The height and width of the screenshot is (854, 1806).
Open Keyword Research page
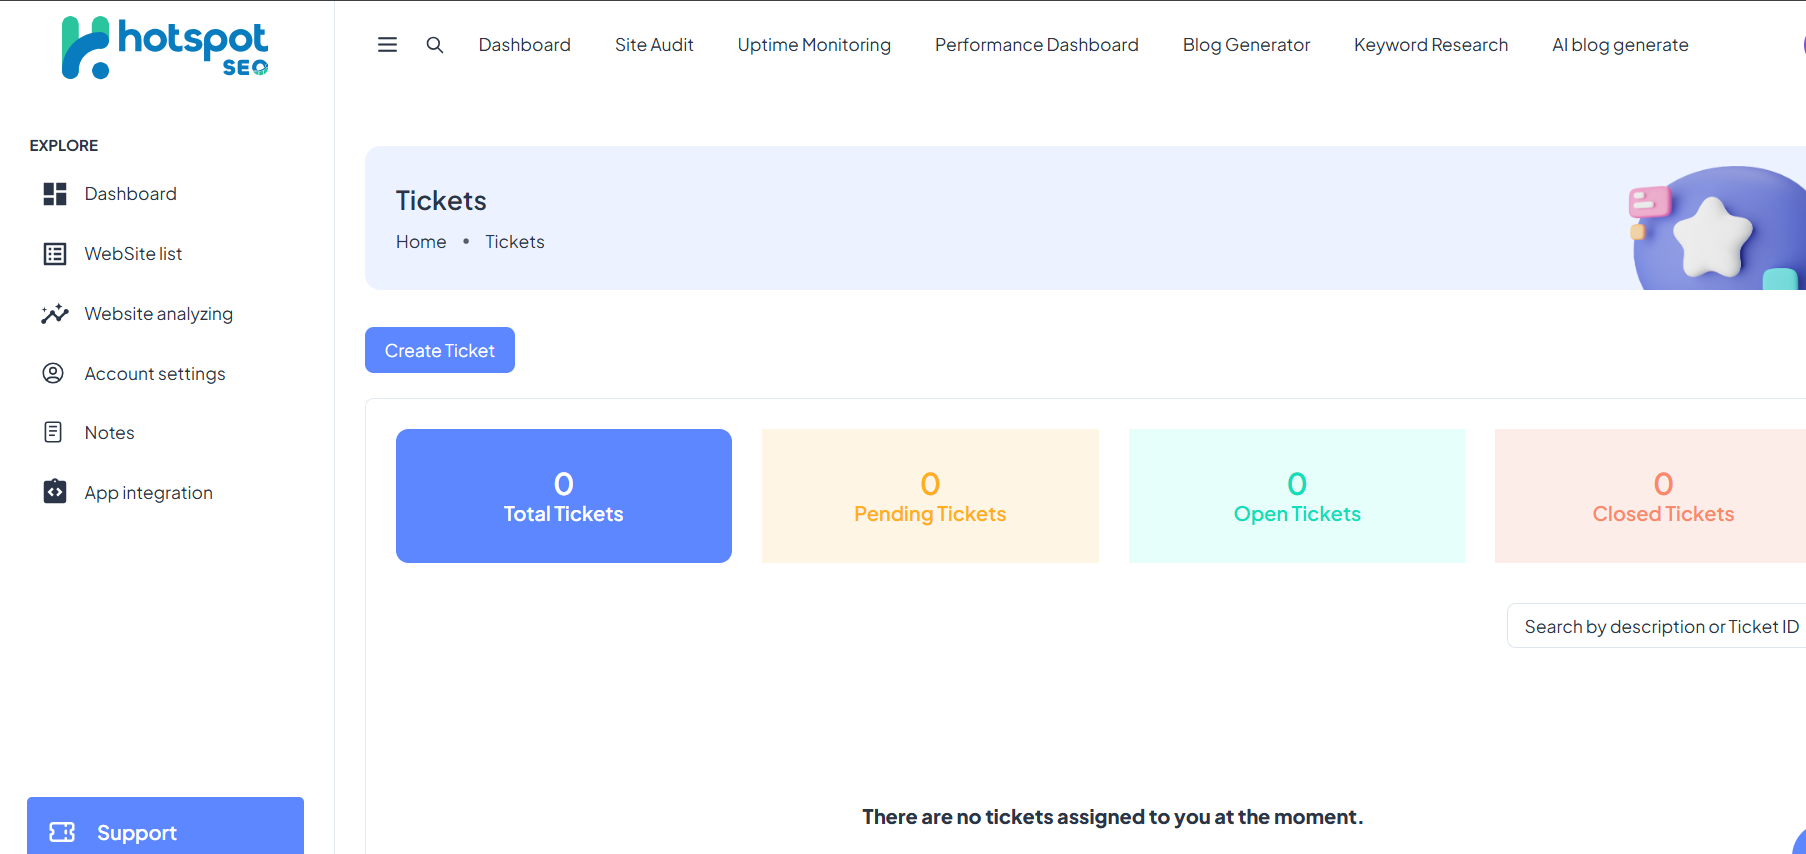1430,45
